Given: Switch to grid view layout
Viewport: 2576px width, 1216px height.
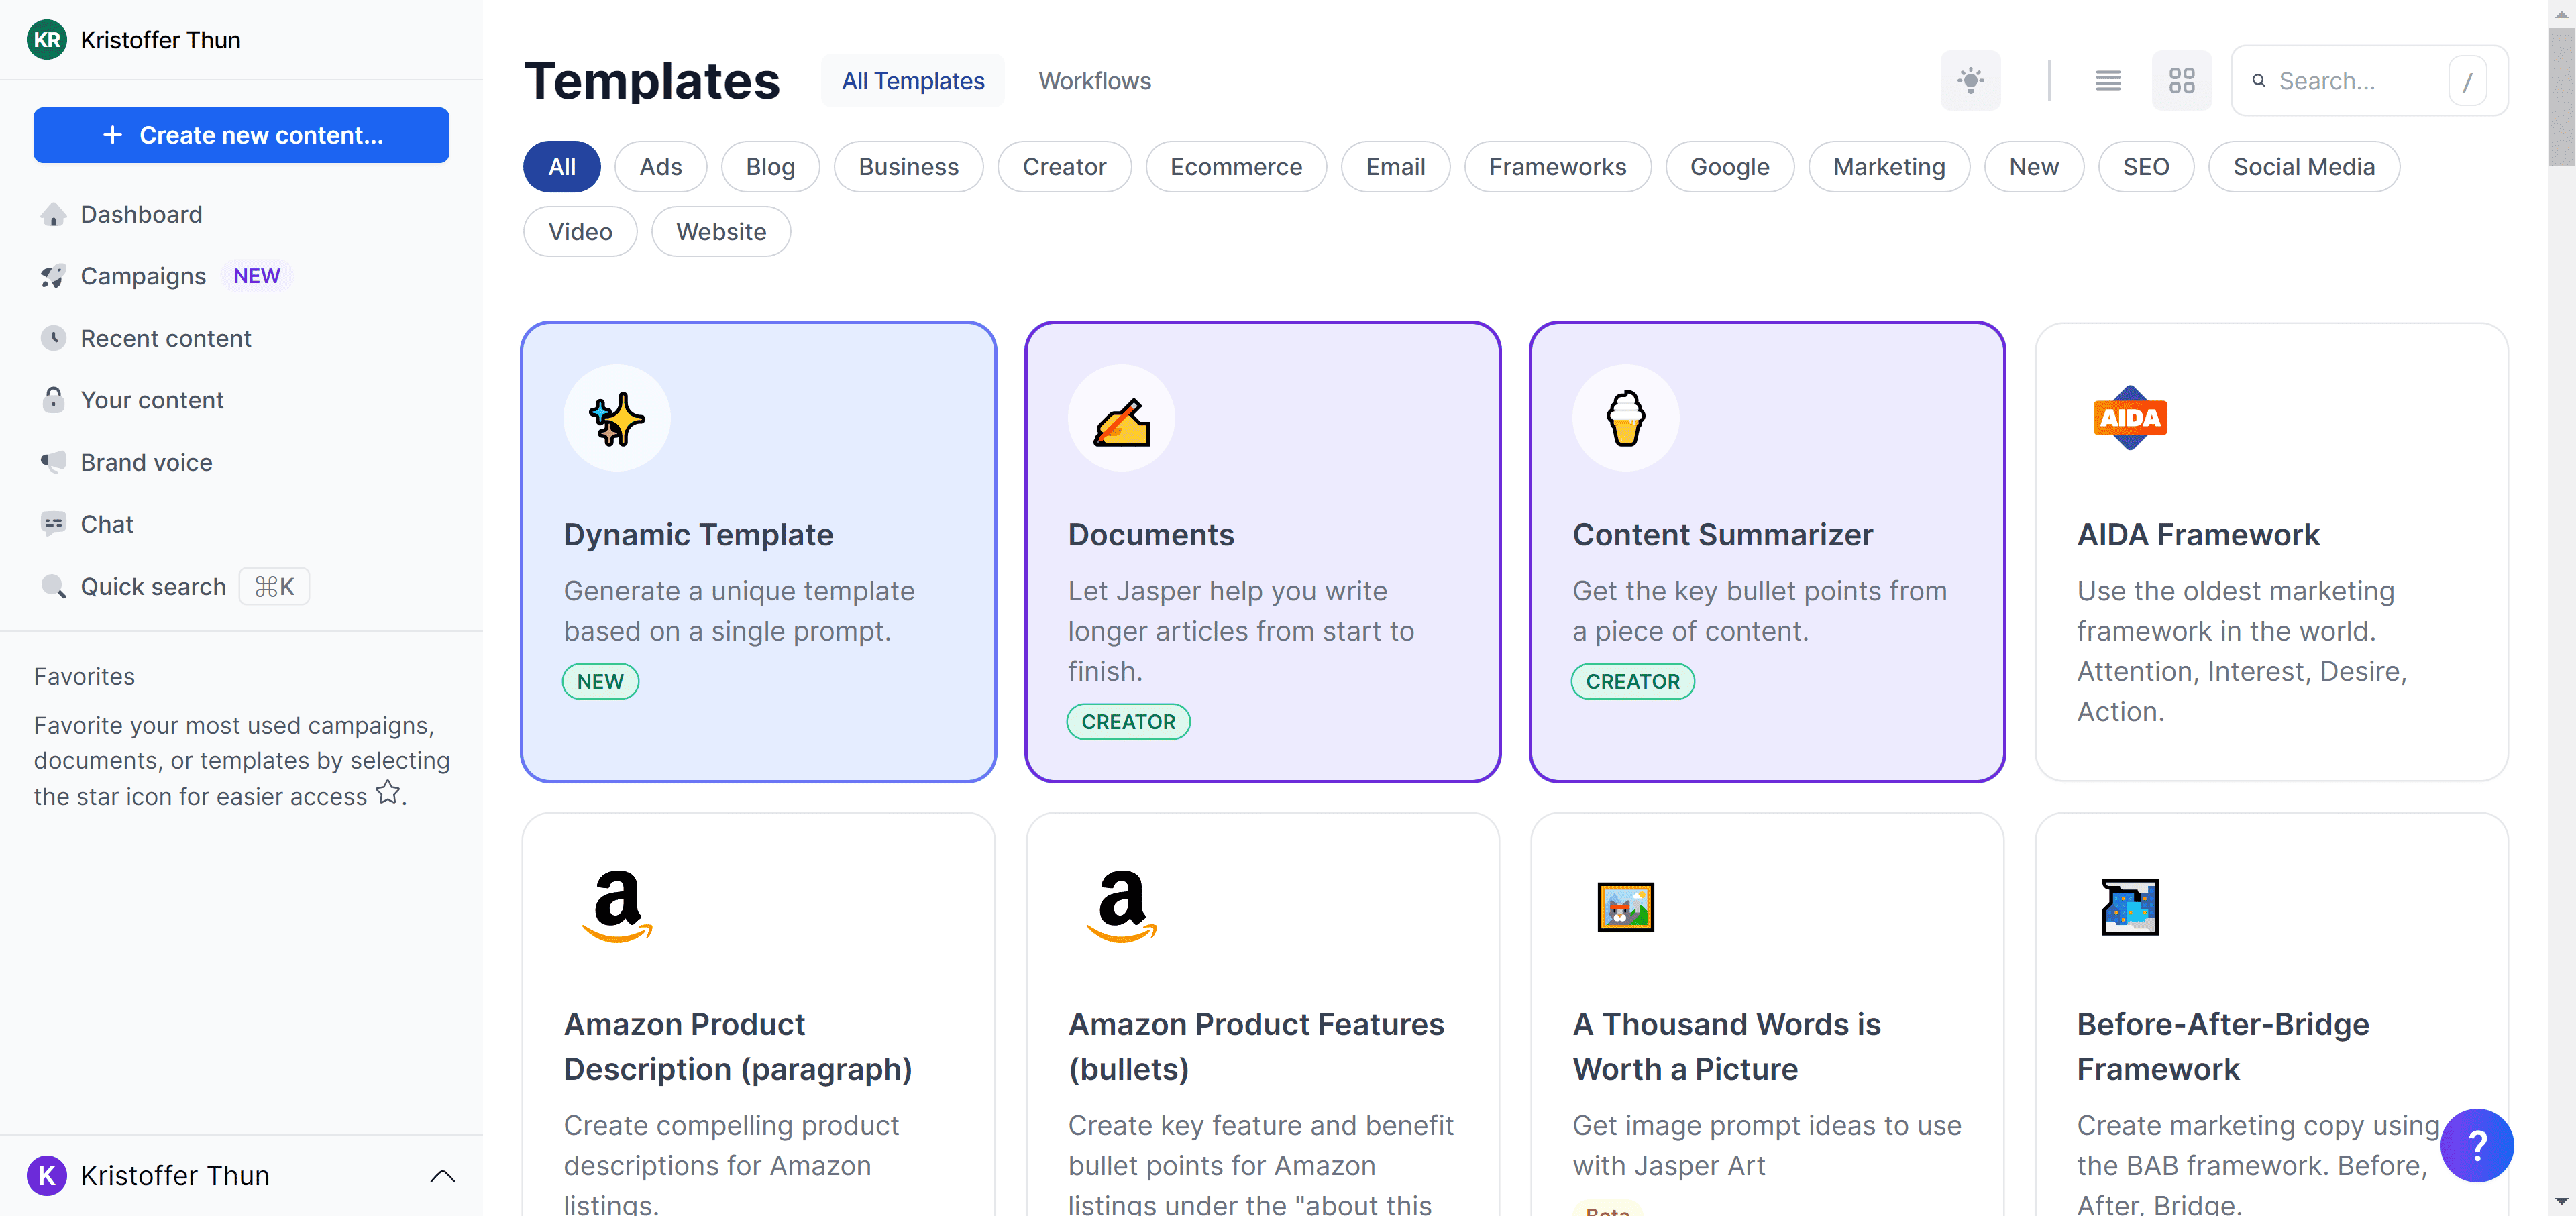Looking at the screenshot, I should (2181, 81).
